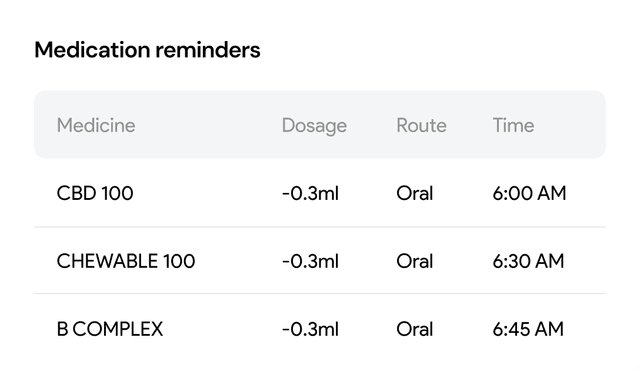Open the CBD 100 medicine entry
The width and height of the screenshot is (640, 375).
click(x=95, y=193)
